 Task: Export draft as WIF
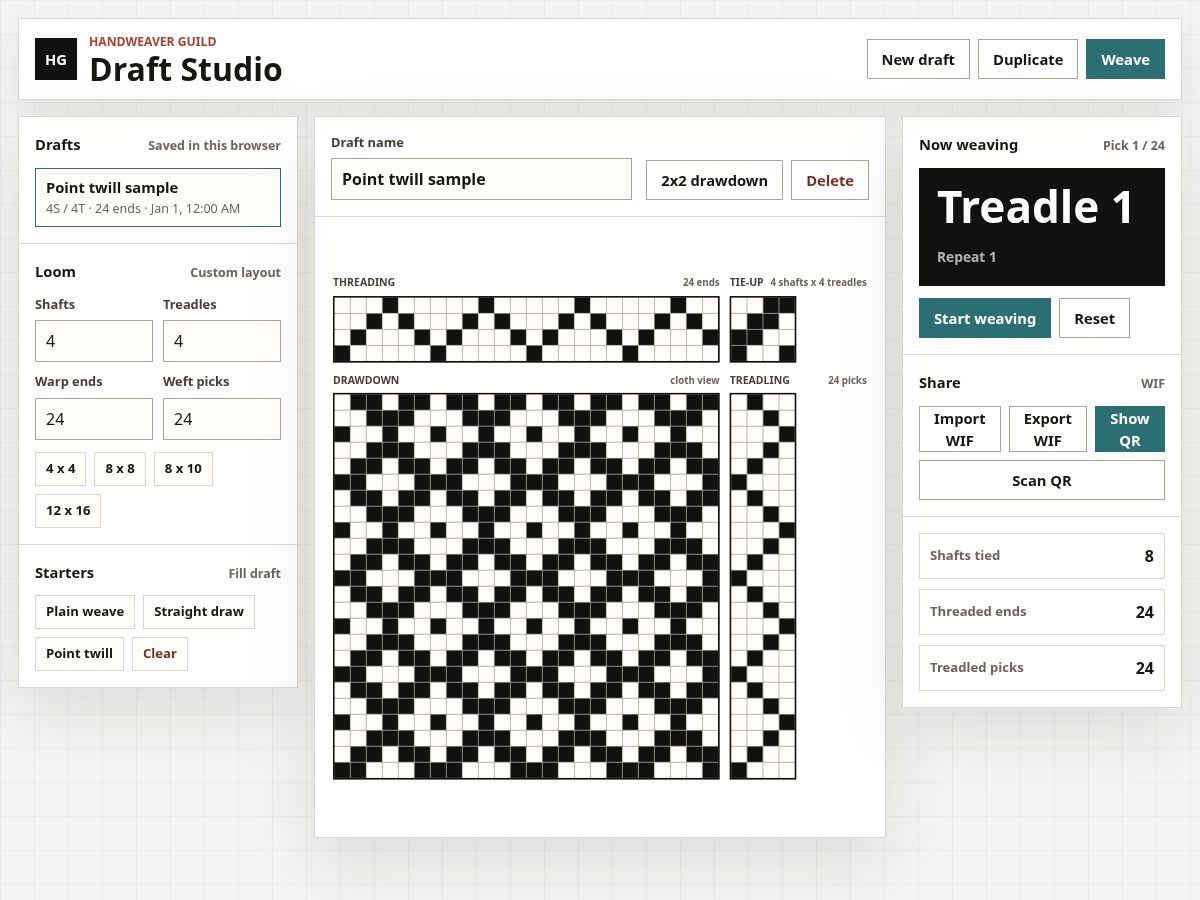pyautogui.click(x=1048, y=429)
